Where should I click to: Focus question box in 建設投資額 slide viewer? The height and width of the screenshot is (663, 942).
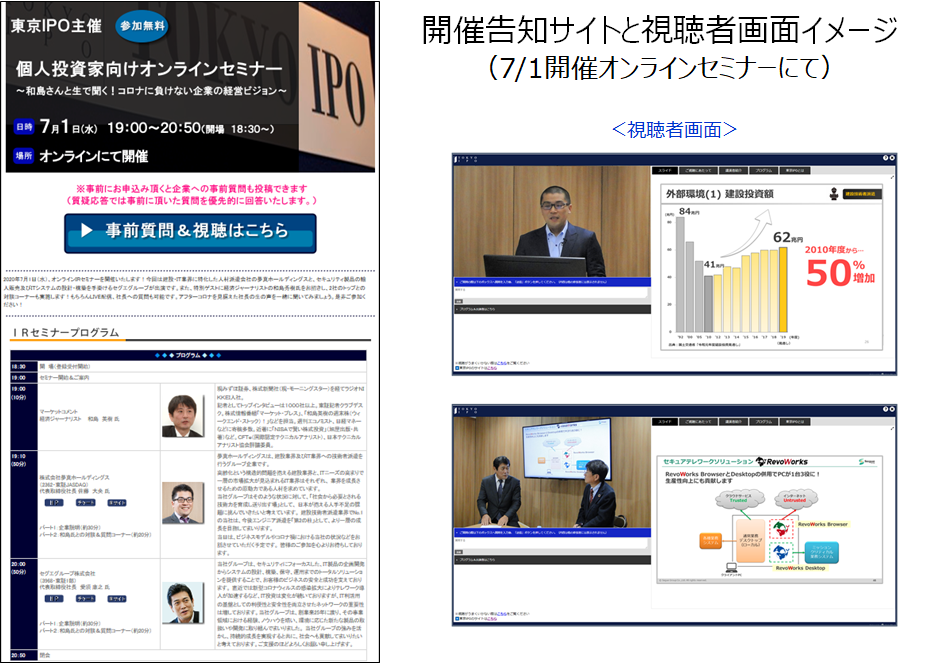click(551, 292)
